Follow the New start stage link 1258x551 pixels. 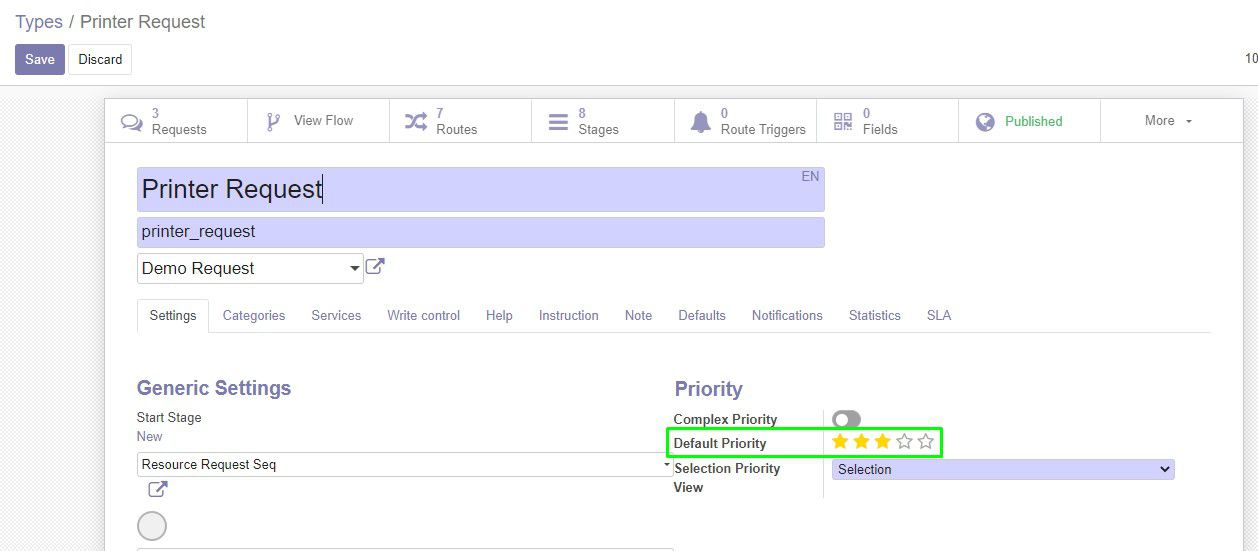tap(149, 436)
